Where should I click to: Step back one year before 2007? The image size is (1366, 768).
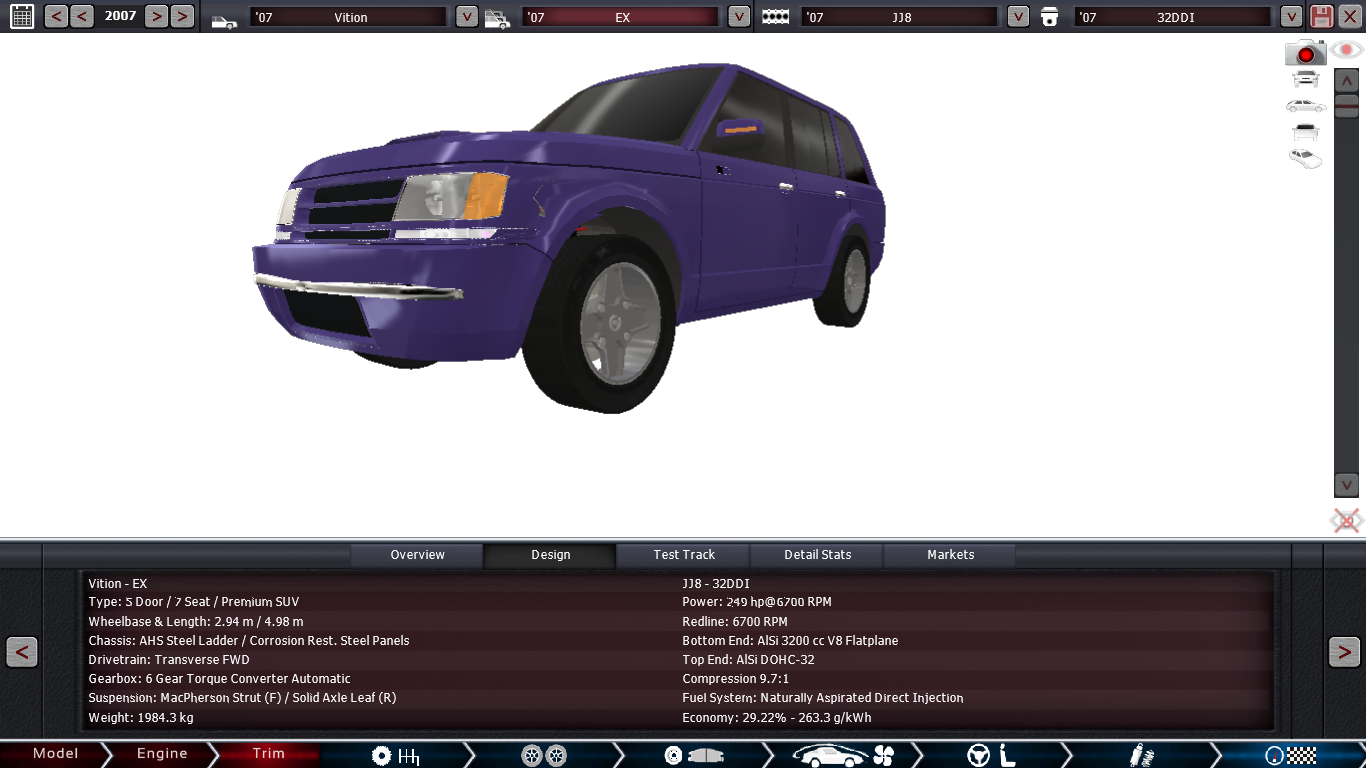click(x=82, y=16)
